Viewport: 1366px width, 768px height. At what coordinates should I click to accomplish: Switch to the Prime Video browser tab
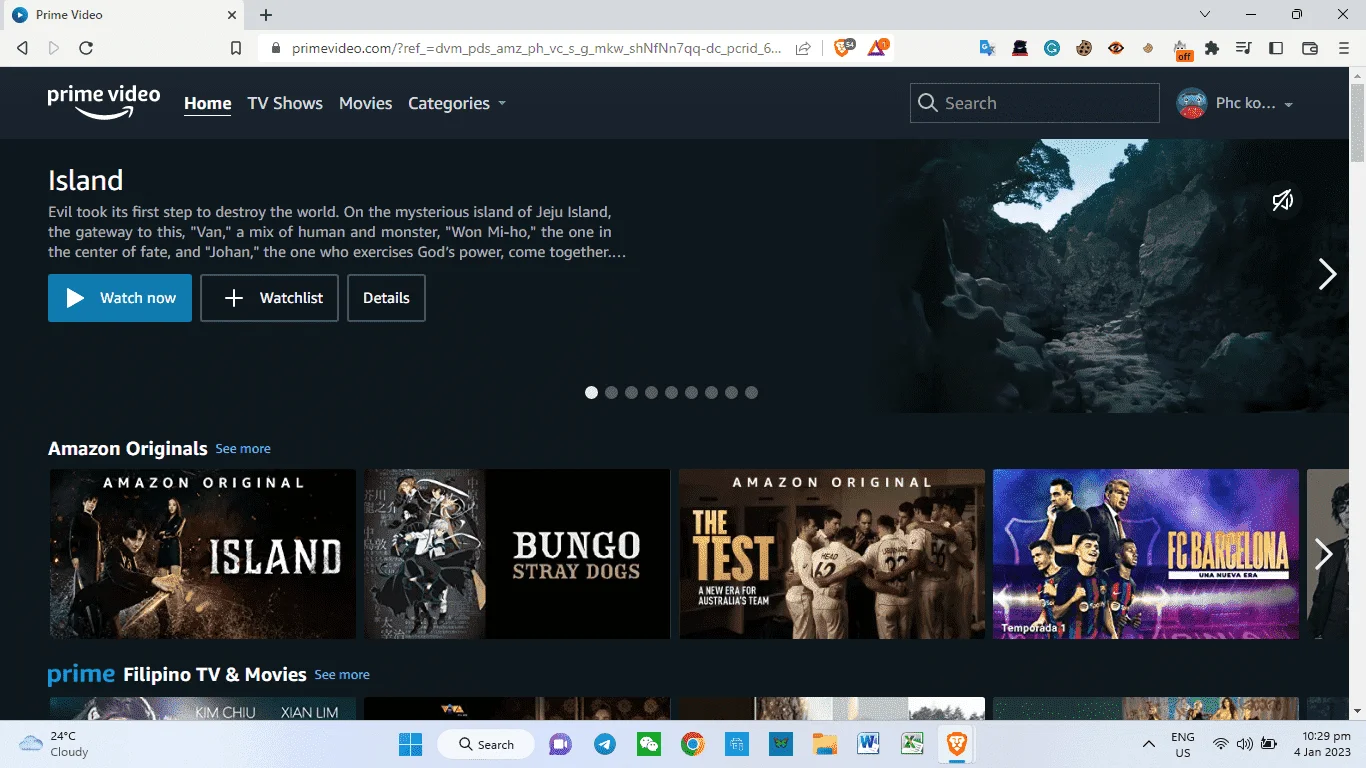tap(122, 15)
